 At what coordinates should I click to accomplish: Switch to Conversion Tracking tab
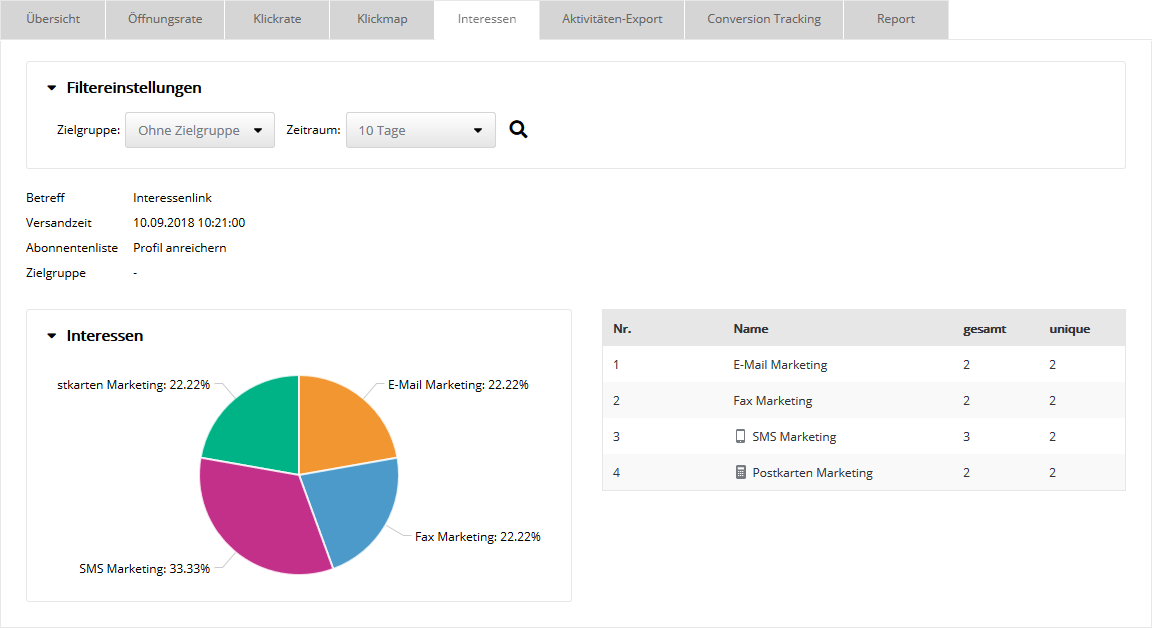coord(764,20)
